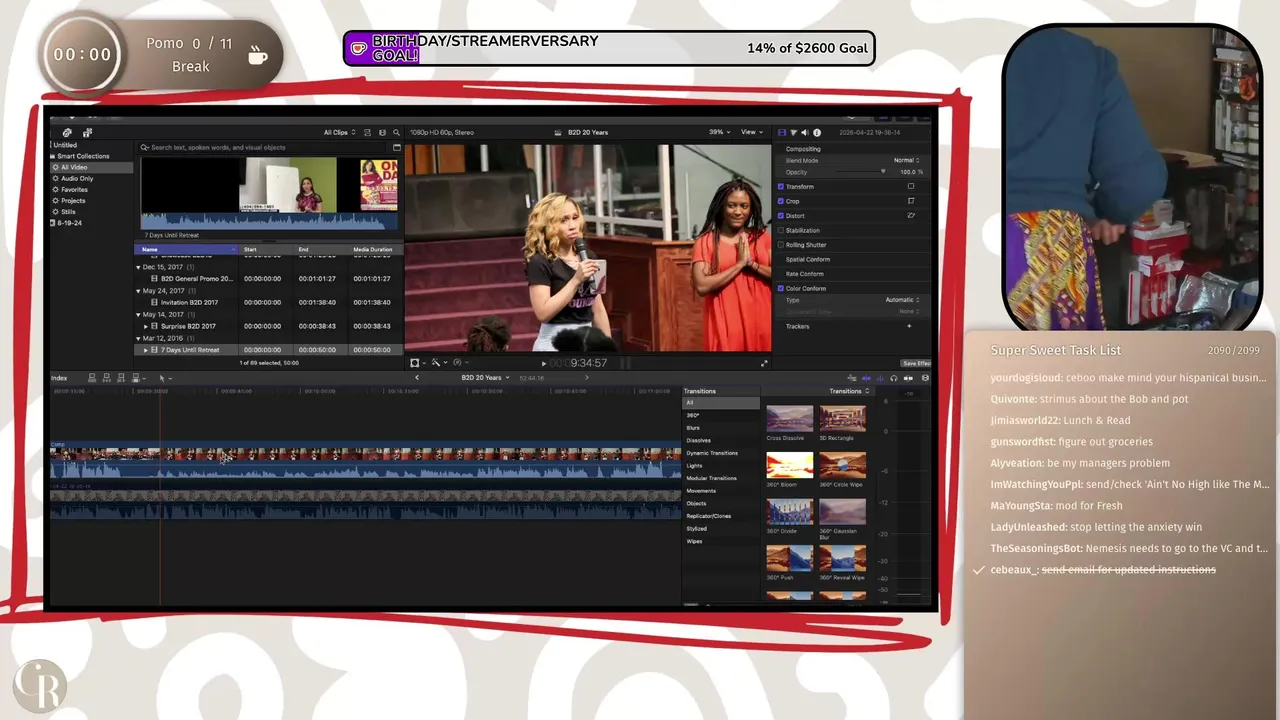The width and height of the screenshot is (1280, 720).
Task: Play the viewer video
Action: [x=544, y=363]
